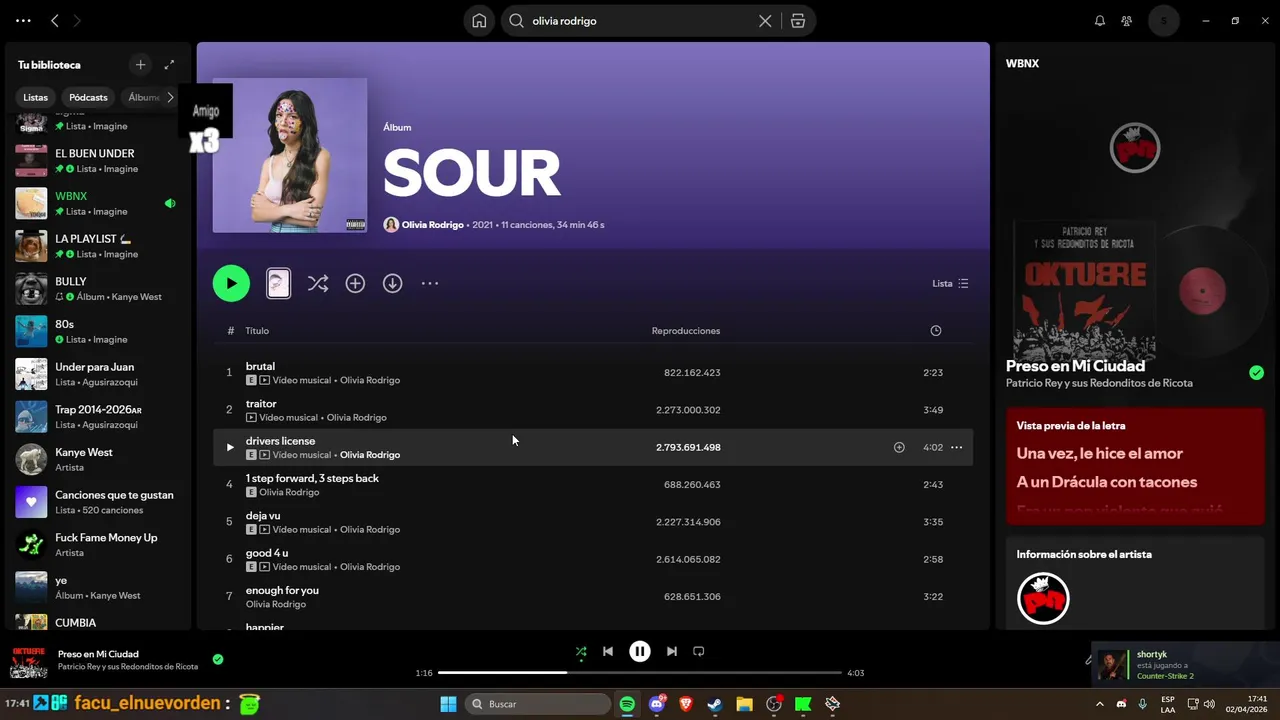
Task: Open the BULLY album by Kanye West
Action: [98, 289]
